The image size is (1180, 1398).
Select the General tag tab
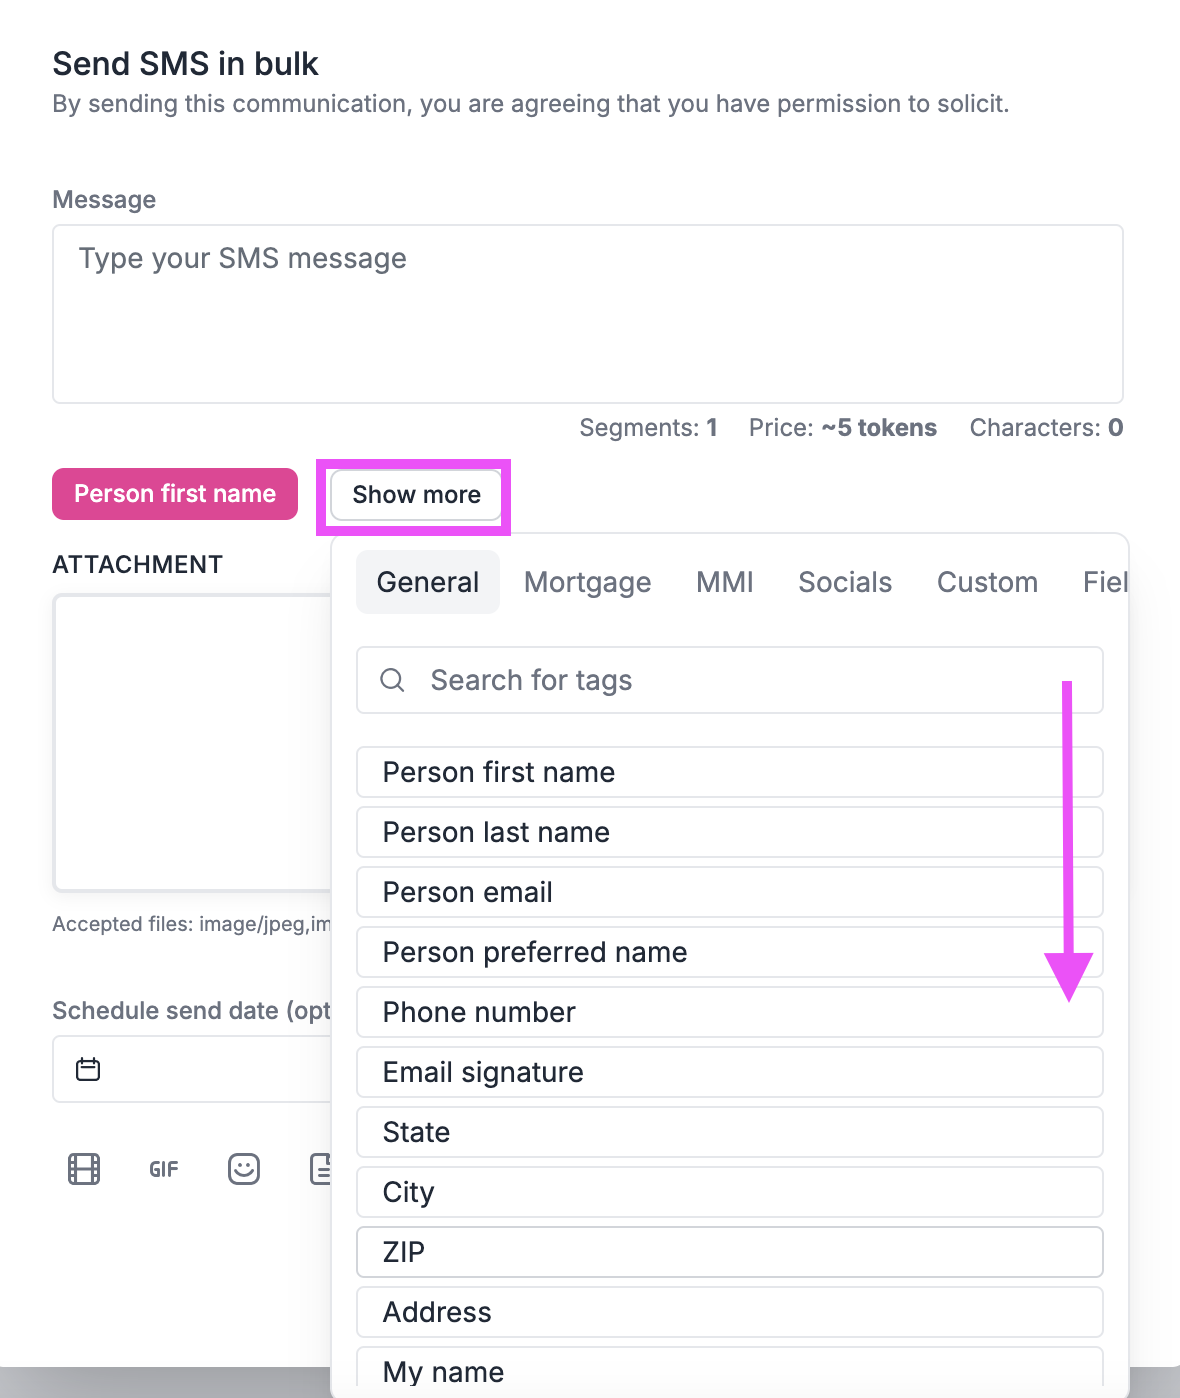coord(427,582)
